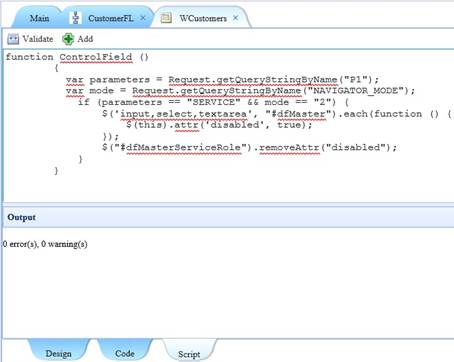The width and height of the screenshot is (454, 362).
Task: Place cursor on function ControlField line
Action: pyautogui.click(x=77, y=57)
